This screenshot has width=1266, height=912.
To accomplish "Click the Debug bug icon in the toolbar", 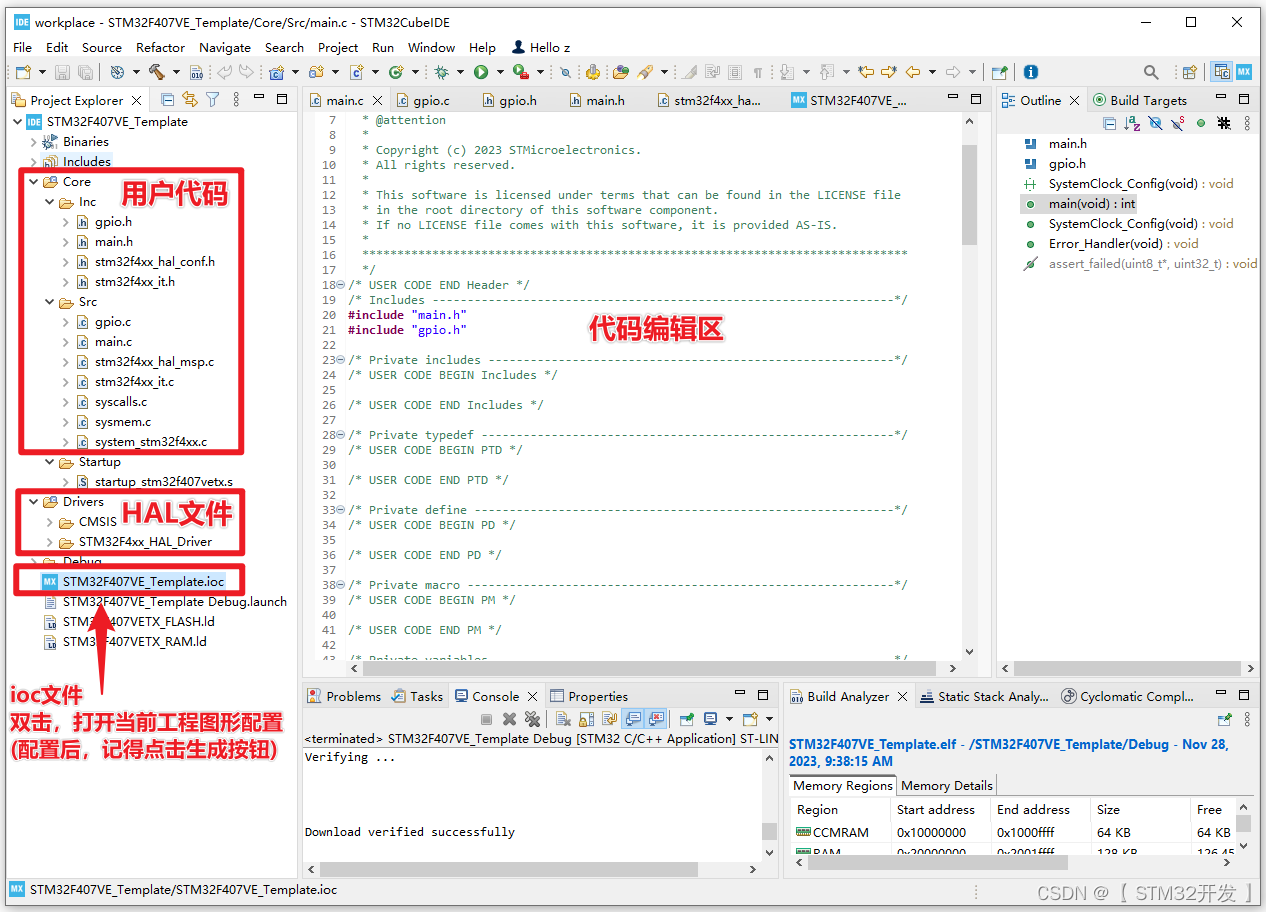I will [441, 72].
